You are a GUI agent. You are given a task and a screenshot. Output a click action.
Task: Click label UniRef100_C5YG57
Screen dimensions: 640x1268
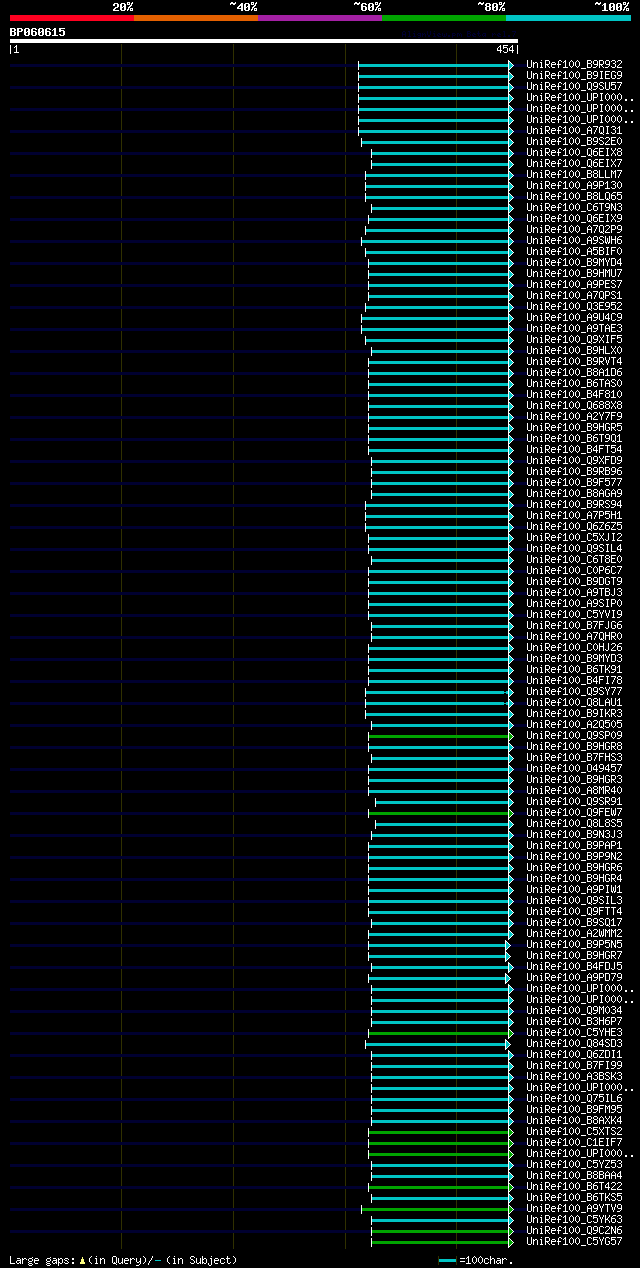574,1241
